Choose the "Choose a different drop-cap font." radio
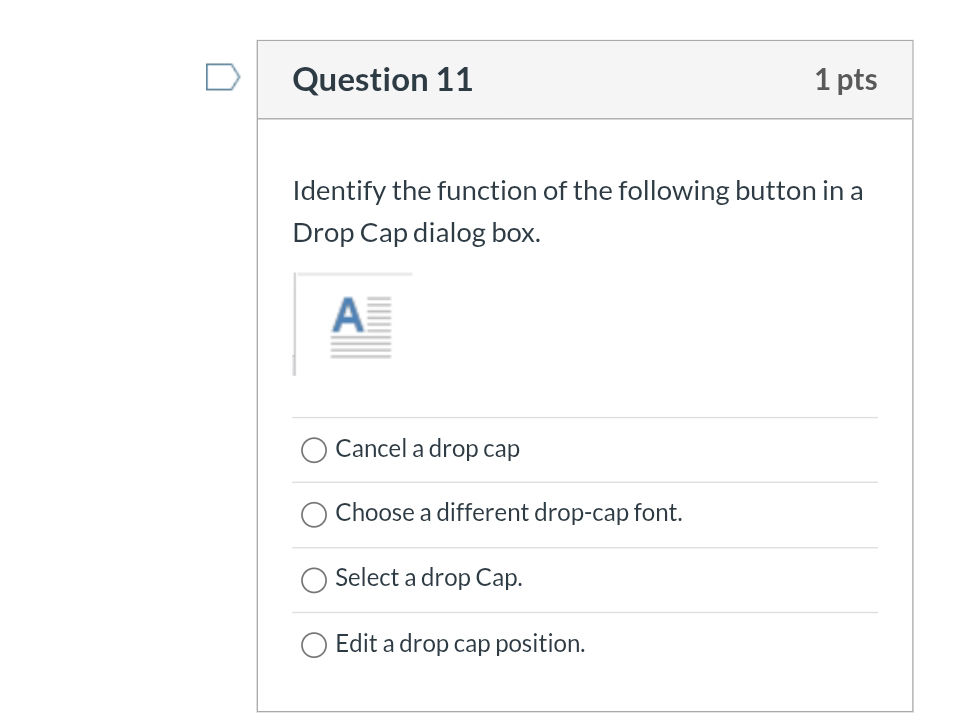 [x=314, y=514]
